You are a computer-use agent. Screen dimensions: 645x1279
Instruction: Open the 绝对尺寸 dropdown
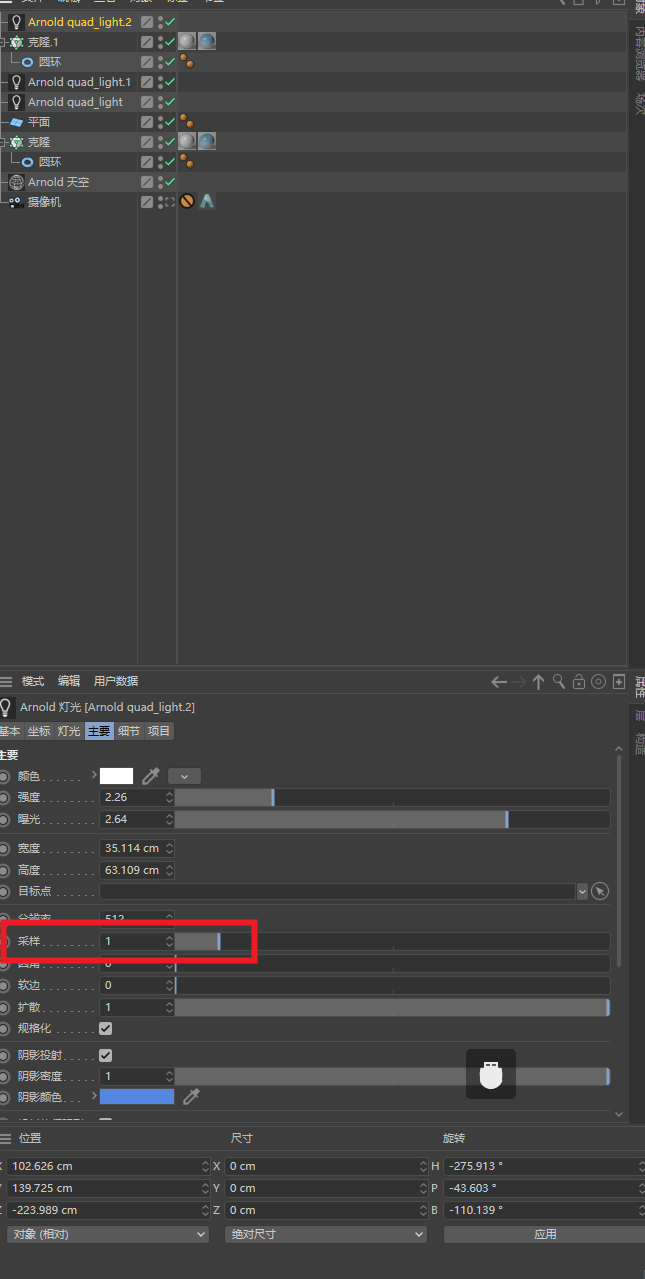(326, 1234)
